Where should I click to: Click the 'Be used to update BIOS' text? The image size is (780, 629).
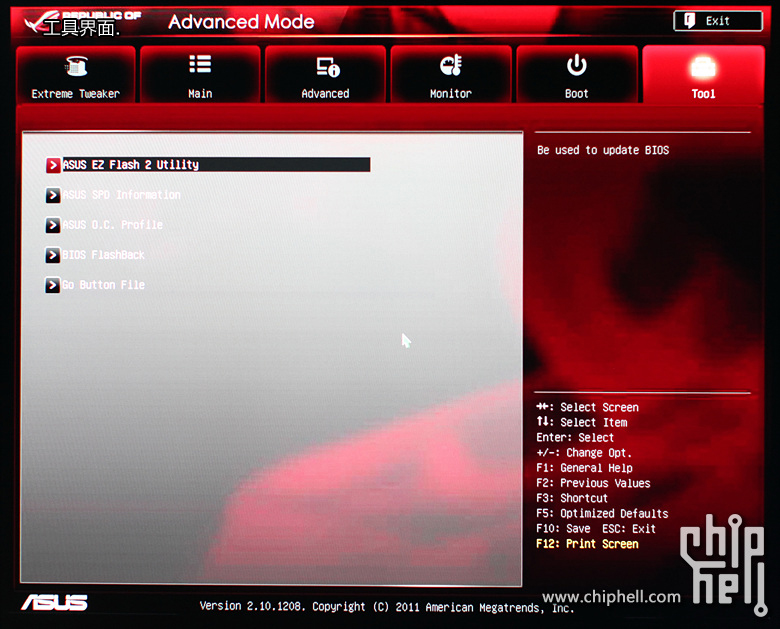pos(603,150)
